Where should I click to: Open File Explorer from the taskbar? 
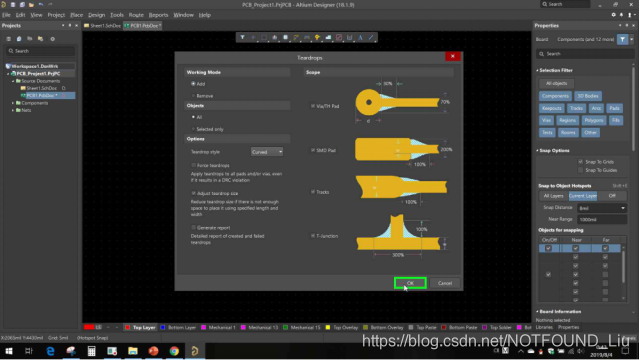tap(132, 351)
